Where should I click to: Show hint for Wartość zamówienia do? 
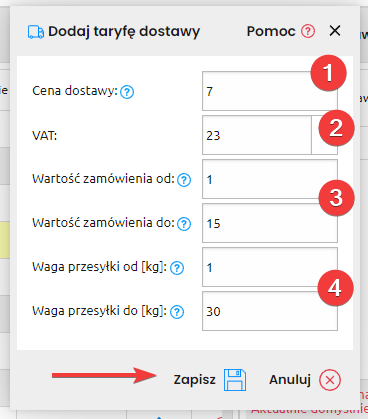pyautogui.click(x=184, y=224)
